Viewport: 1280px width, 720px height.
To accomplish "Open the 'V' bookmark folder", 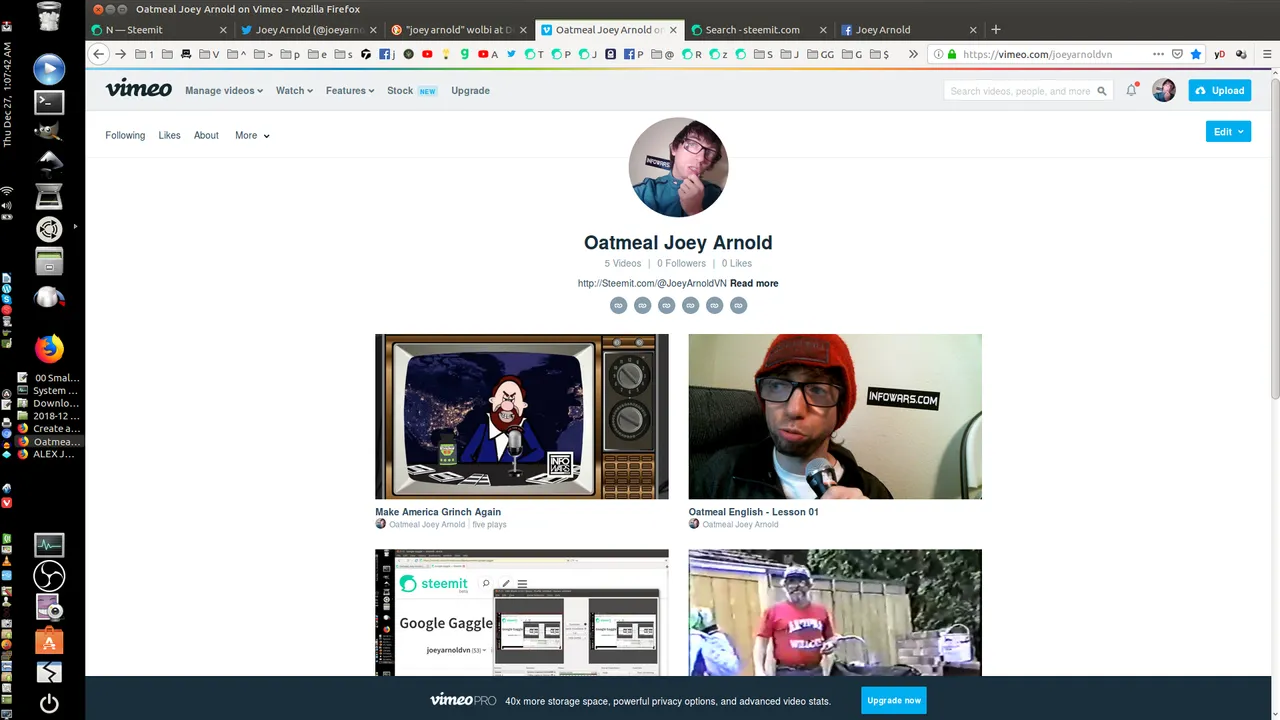I will click(208, 54).
